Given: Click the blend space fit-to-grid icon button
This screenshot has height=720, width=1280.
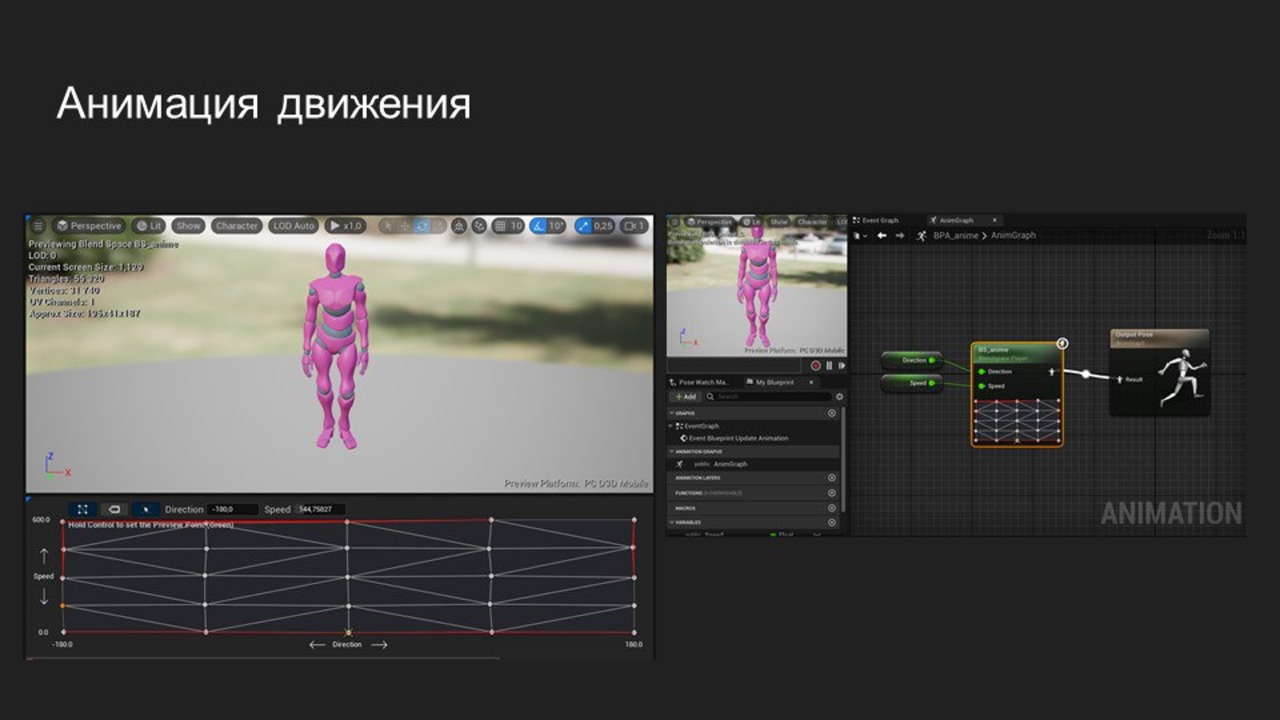Looking at the screenshot, I should tap(83, 509).
